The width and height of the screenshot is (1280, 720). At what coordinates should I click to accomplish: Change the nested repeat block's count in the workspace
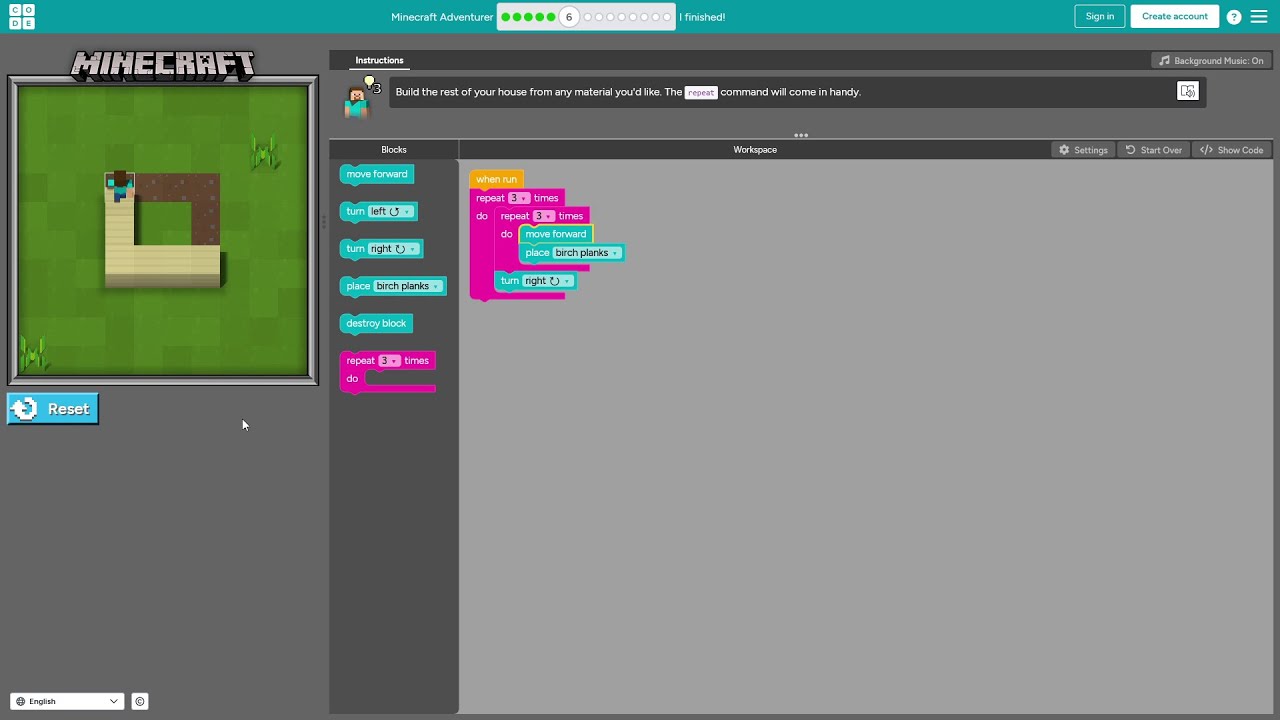click(543, 216)
